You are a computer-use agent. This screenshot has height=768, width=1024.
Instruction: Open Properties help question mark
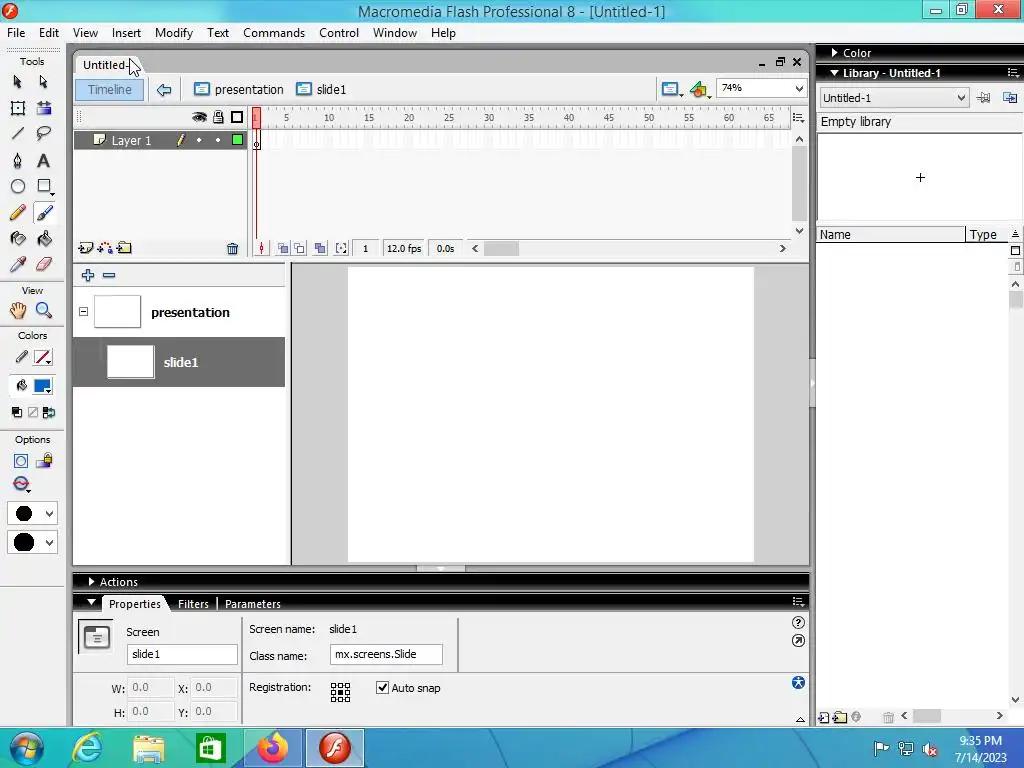(x=798, y=623)
